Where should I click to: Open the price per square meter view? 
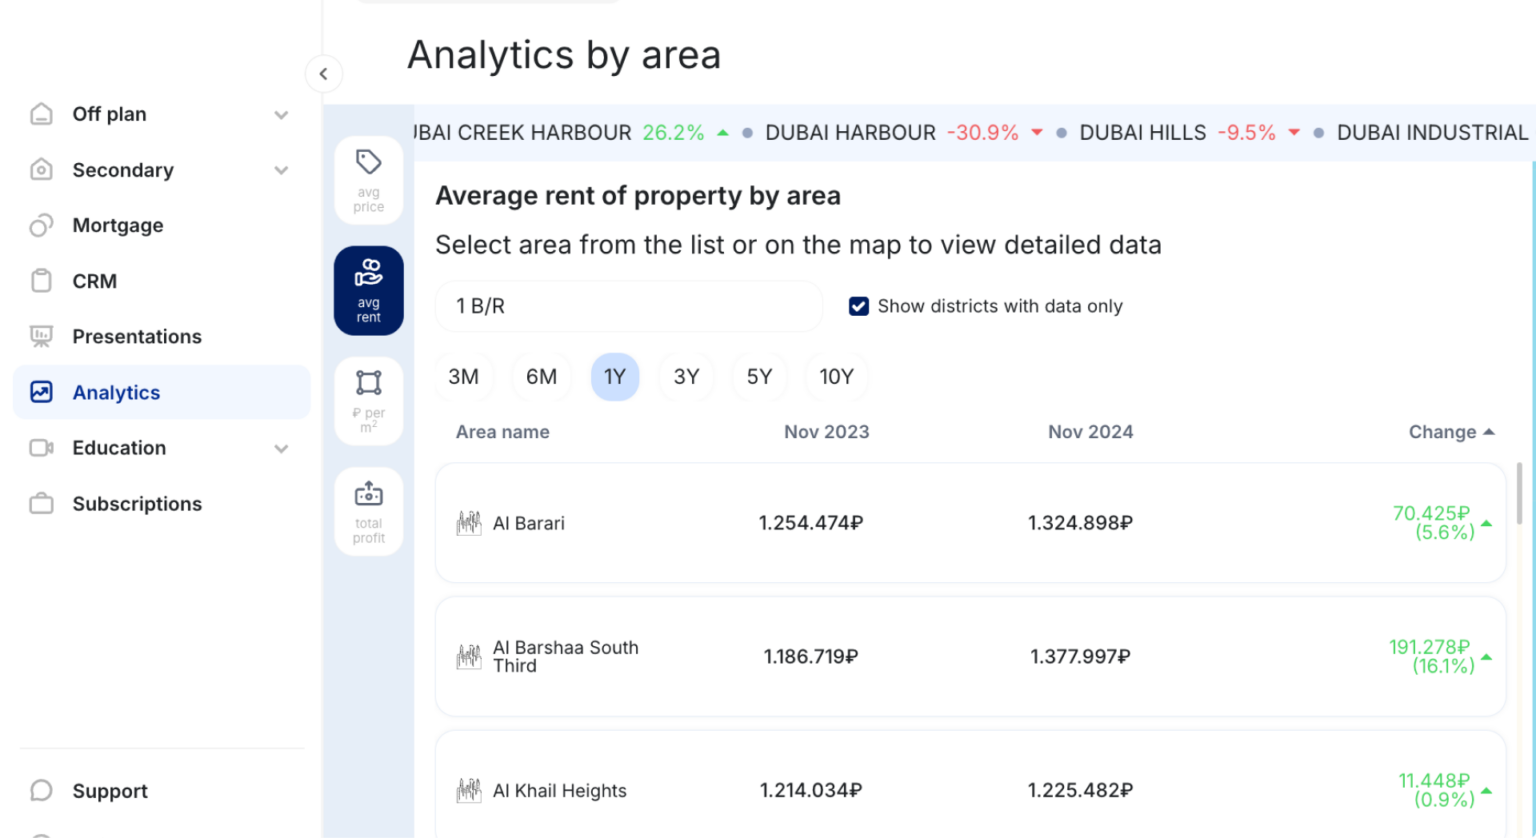click(368, 400)
